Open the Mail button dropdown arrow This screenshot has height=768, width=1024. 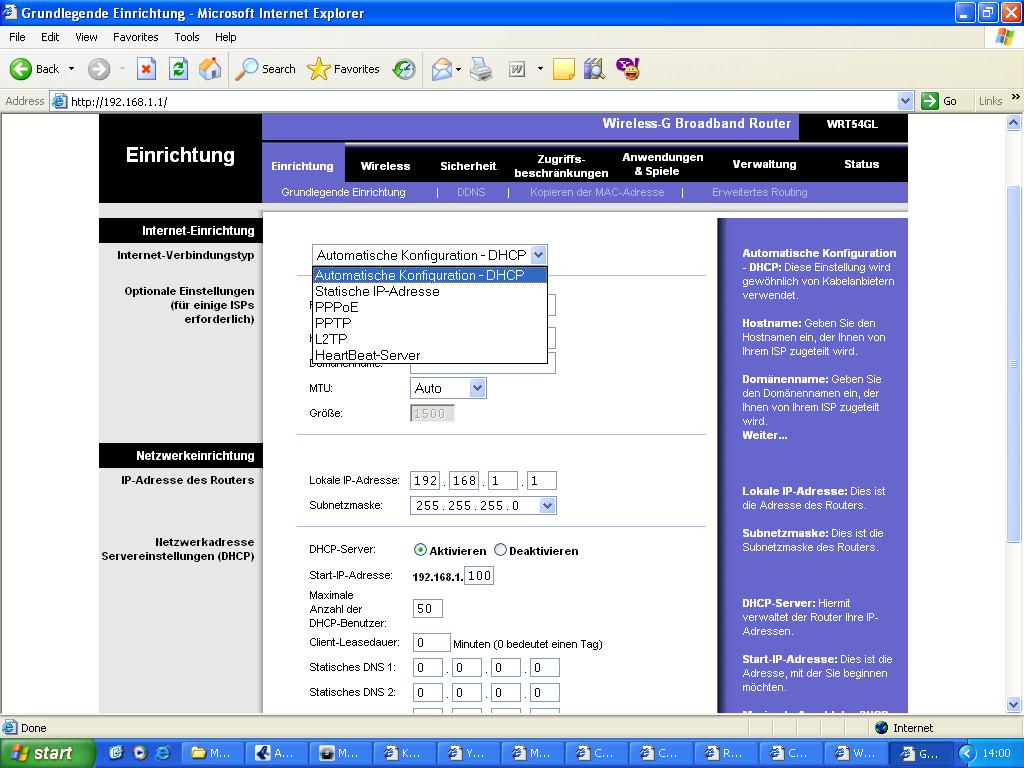458,69
